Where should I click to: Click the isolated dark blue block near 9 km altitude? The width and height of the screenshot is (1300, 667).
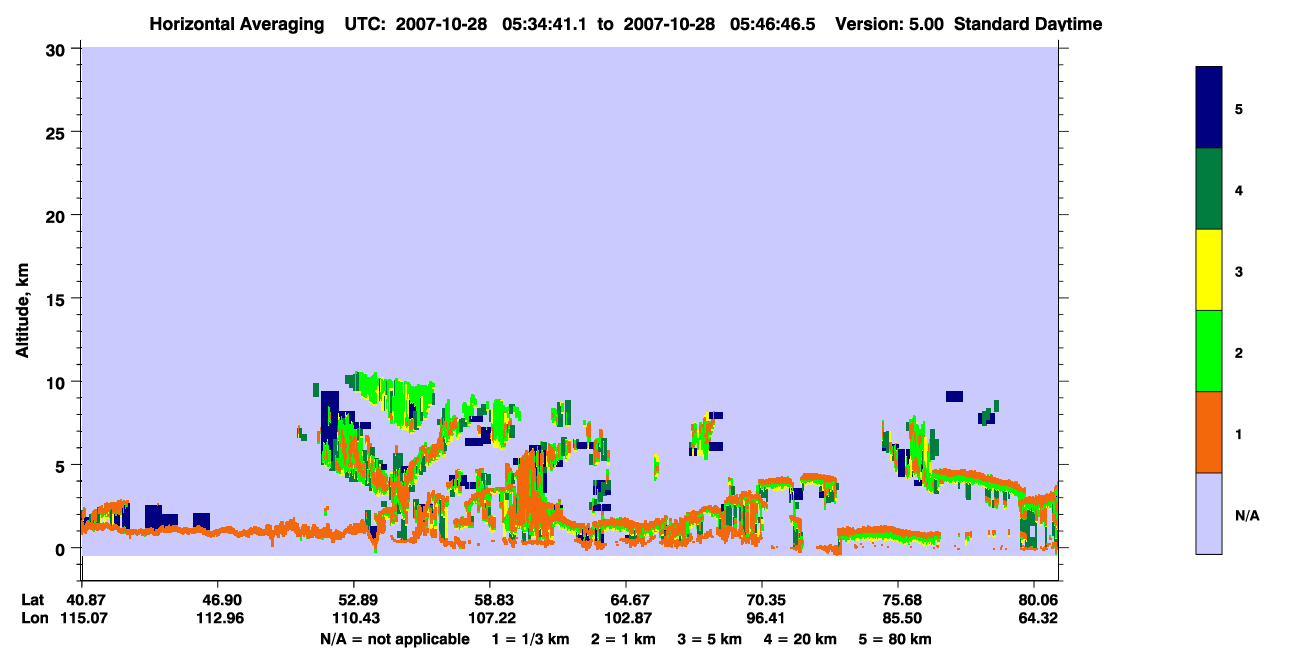pyautogui.click(x=954, y=396)
